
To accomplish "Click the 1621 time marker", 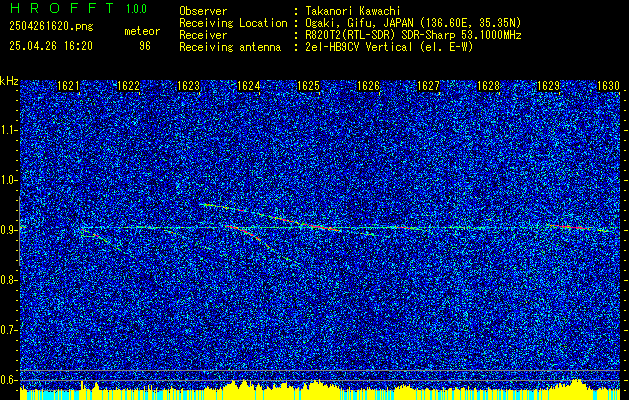I will pyautogui.click(x=68, y=86).
